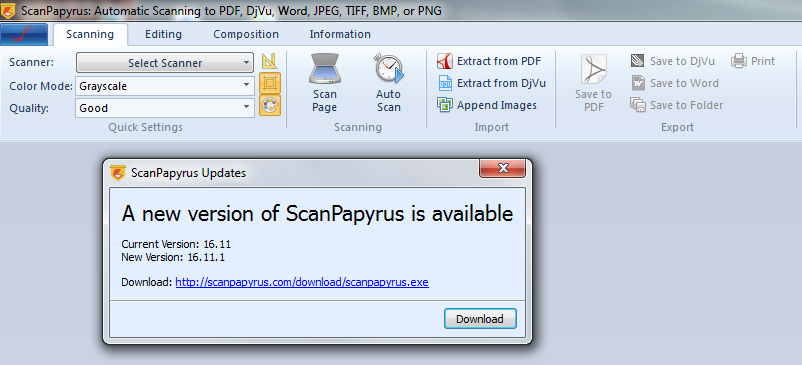The image size is (802, 365).
Task: Click the Extract from PDF label
Action: click(499, 61)
